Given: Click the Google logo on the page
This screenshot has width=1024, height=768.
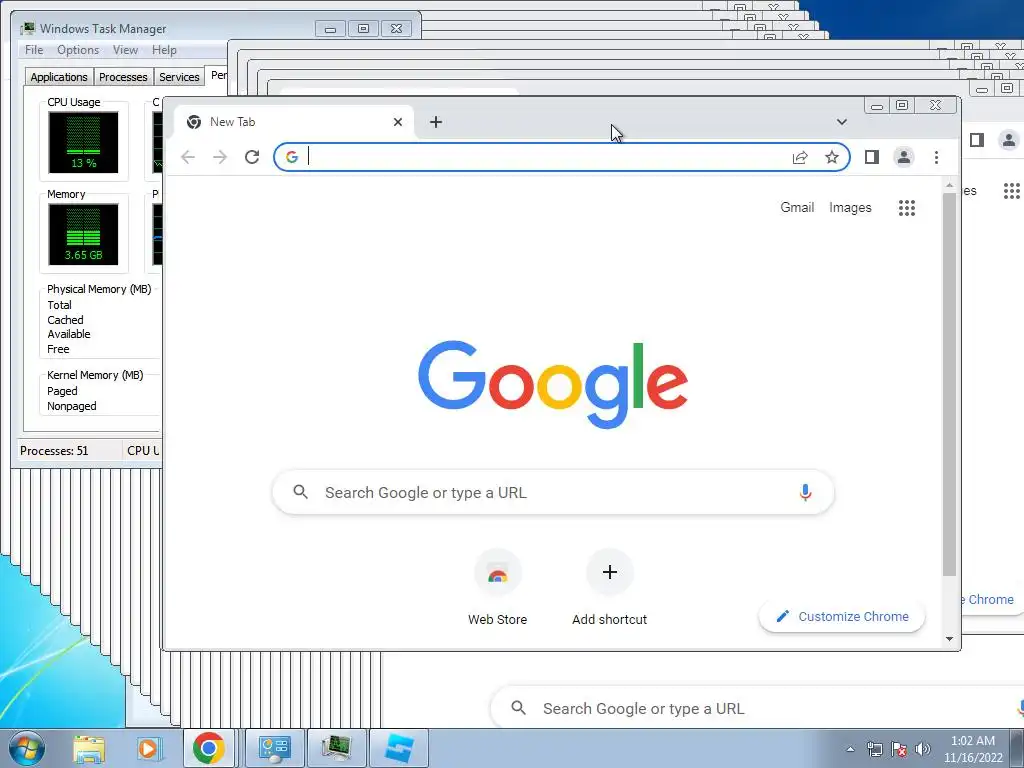Looking at the screenshot, I should coord(553,384).
